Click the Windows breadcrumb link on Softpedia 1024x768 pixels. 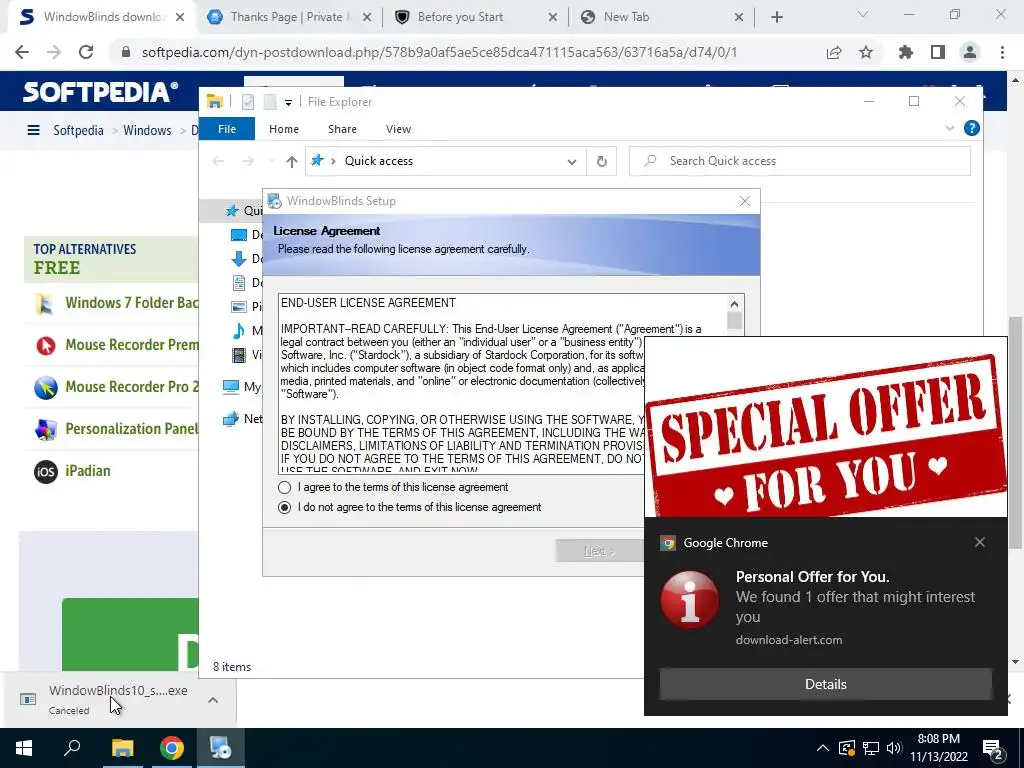click(147, 131)
